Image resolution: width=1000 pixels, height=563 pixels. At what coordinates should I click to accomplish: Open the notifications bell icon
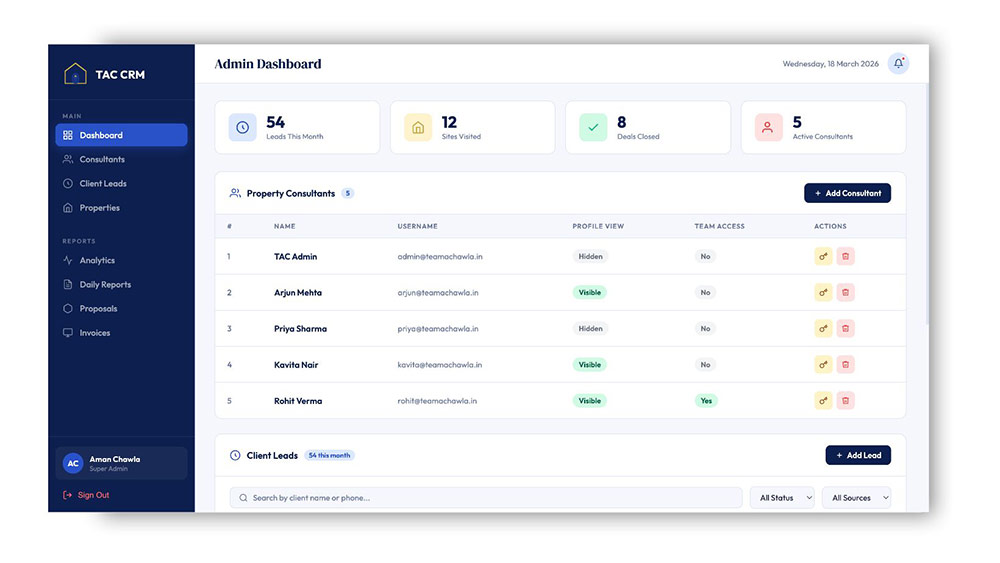point(898,64)
